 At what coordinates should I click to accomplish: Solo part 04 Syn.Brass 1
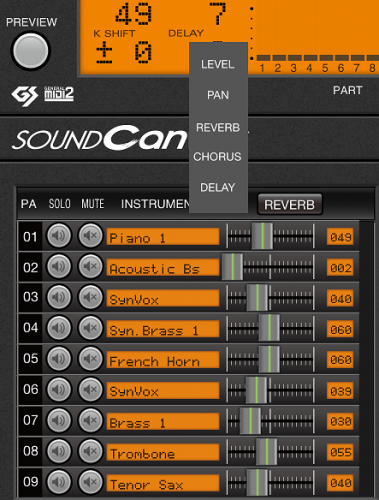(x=59, y=328)
